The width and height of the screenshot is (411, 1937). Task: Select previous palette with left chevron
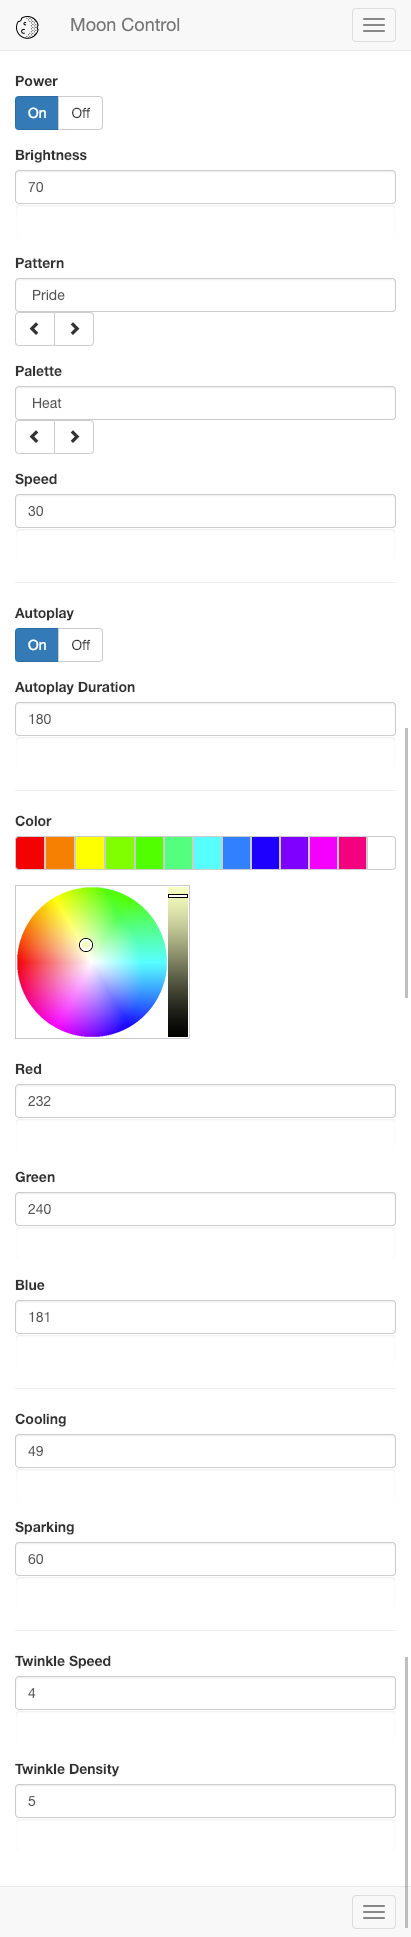point(35,437)
